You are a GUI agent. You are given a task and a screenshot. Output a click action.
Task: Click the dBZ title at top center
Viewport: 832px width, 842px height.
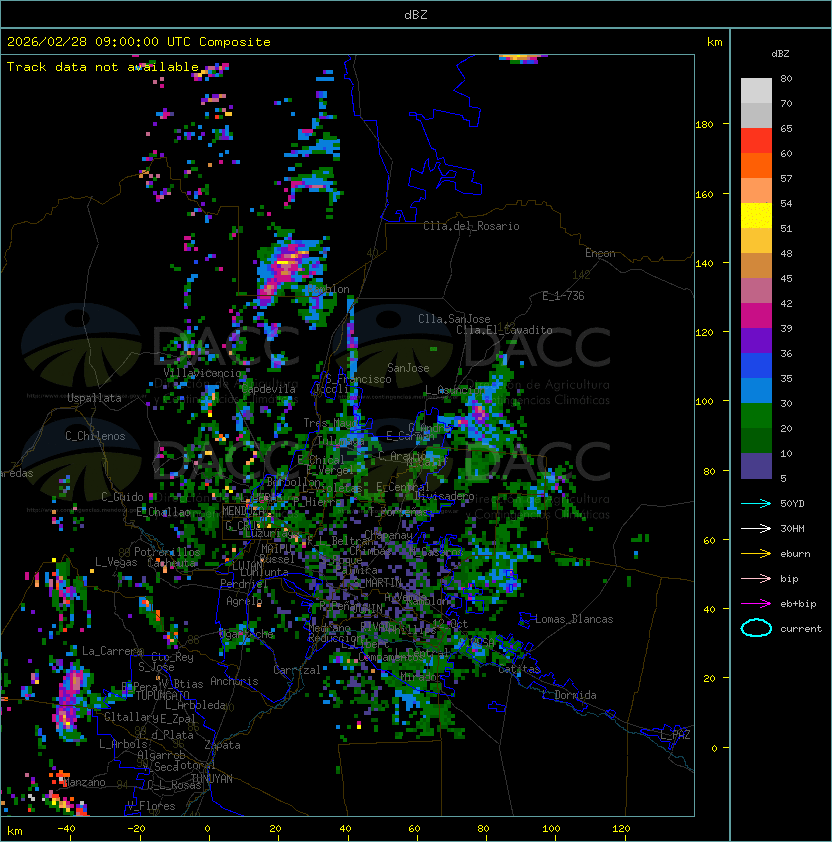coord(416,14)
